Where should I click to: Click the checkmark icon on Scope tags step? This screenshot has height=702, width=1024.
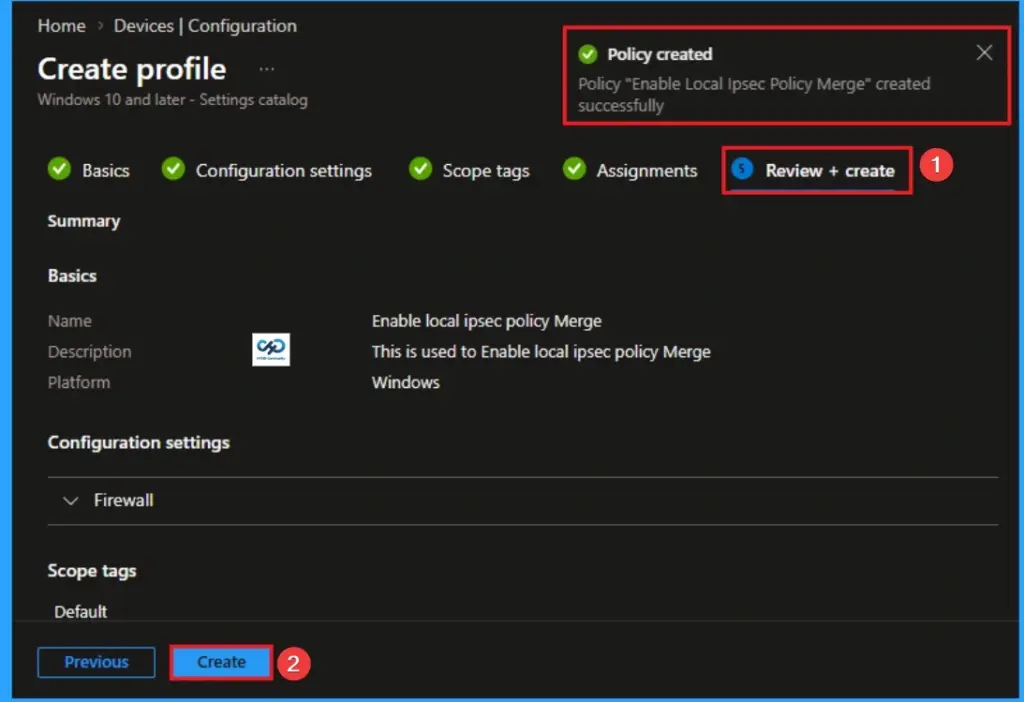coord(420,170)
